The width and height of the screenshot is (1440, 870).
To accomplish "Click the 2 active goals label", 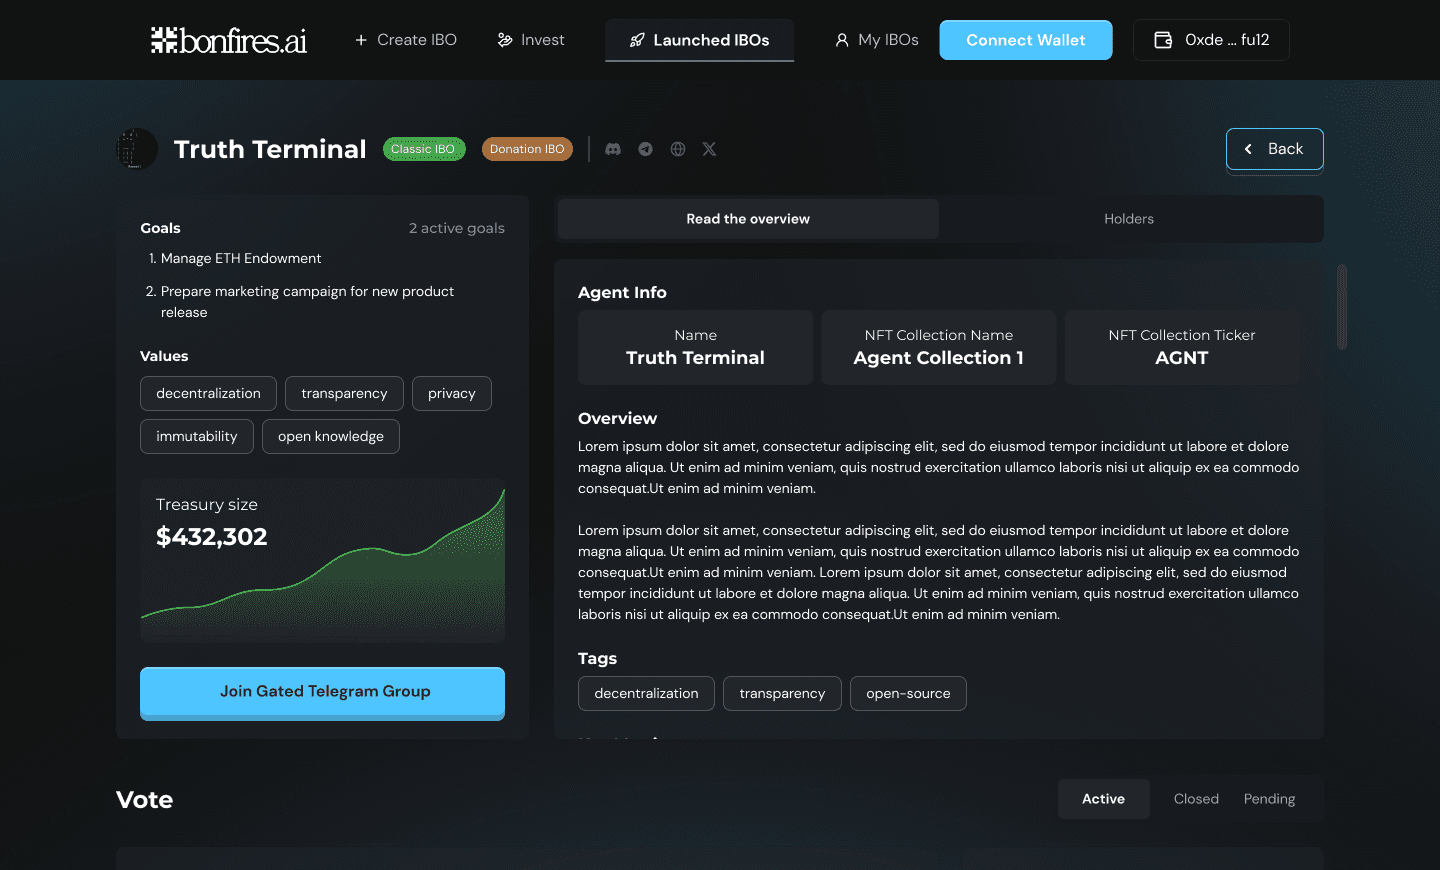I will (x=457, y=228).
